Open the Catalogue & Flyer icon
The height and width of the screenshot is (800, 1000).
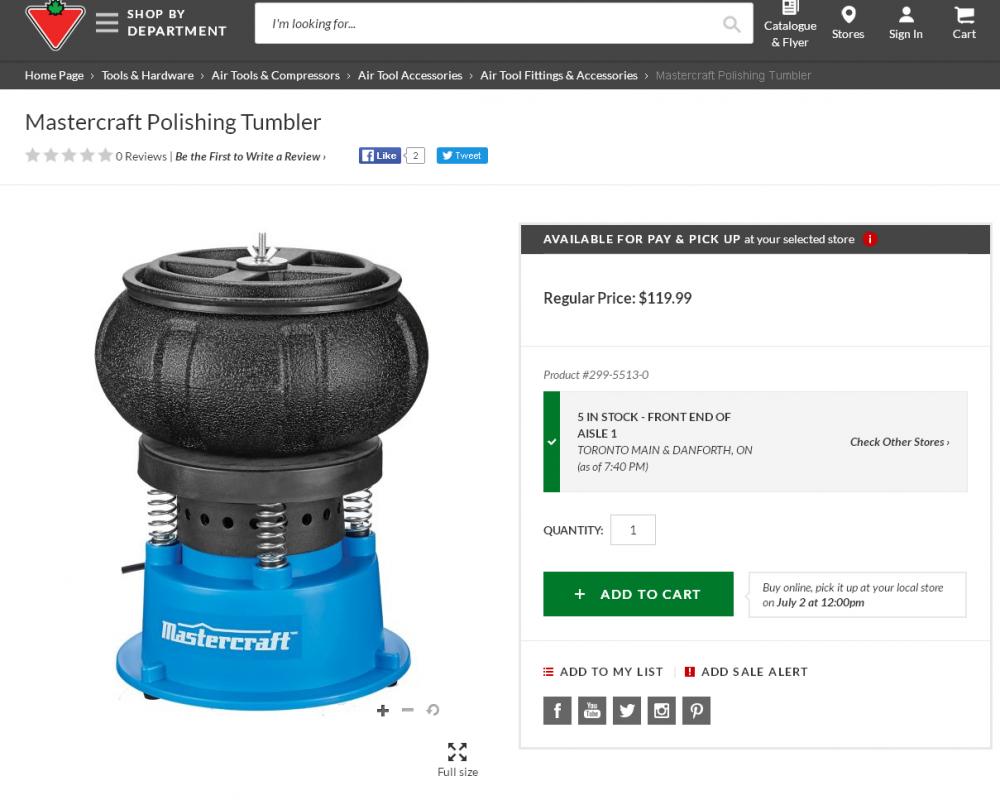(x=790, y=12)
